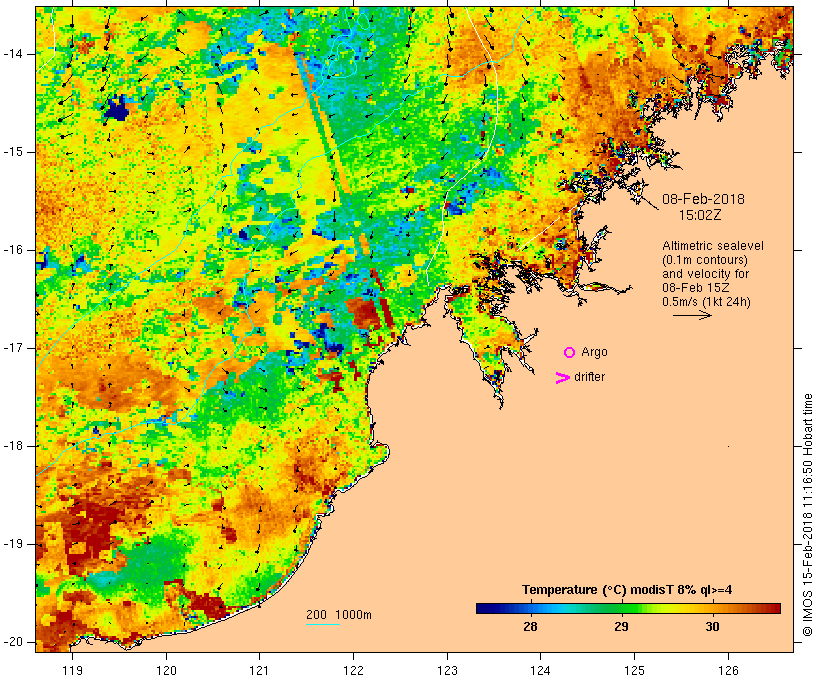Click the magenta Argo circle symbol
820x680 pixels.
point(570,353)
